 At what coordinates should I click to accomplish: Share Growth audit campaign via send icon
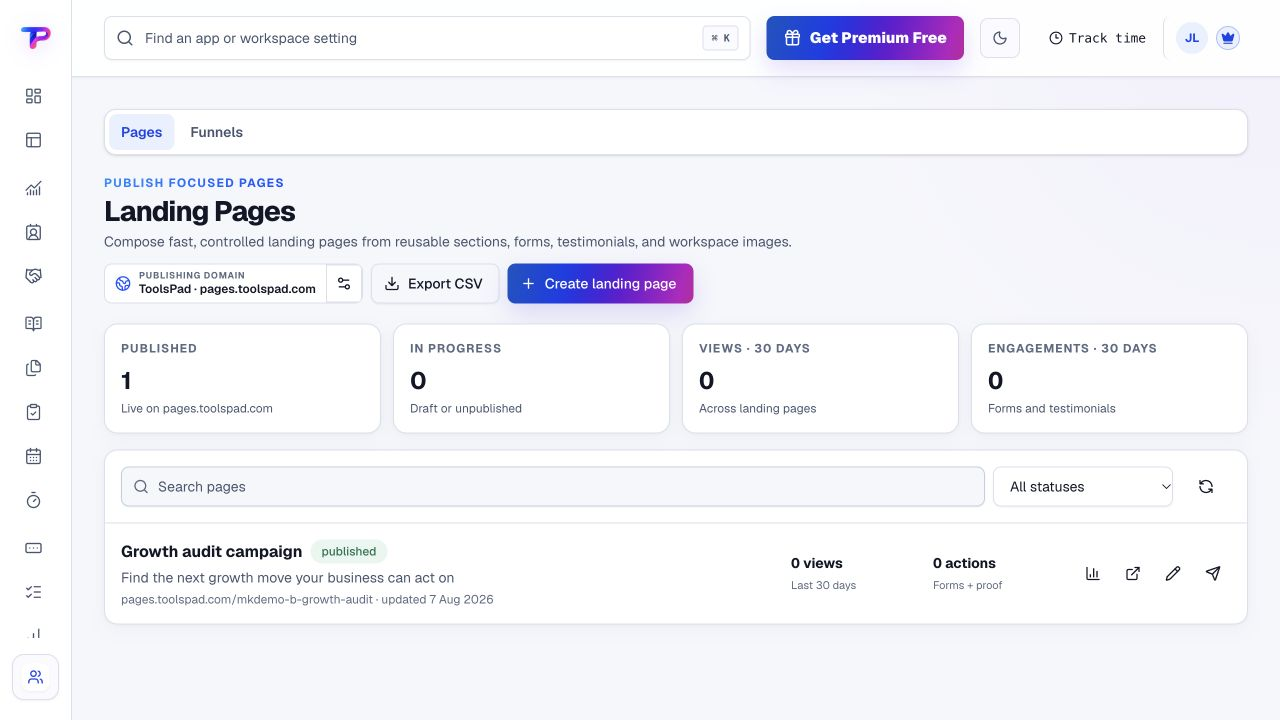coord(1213,573)
